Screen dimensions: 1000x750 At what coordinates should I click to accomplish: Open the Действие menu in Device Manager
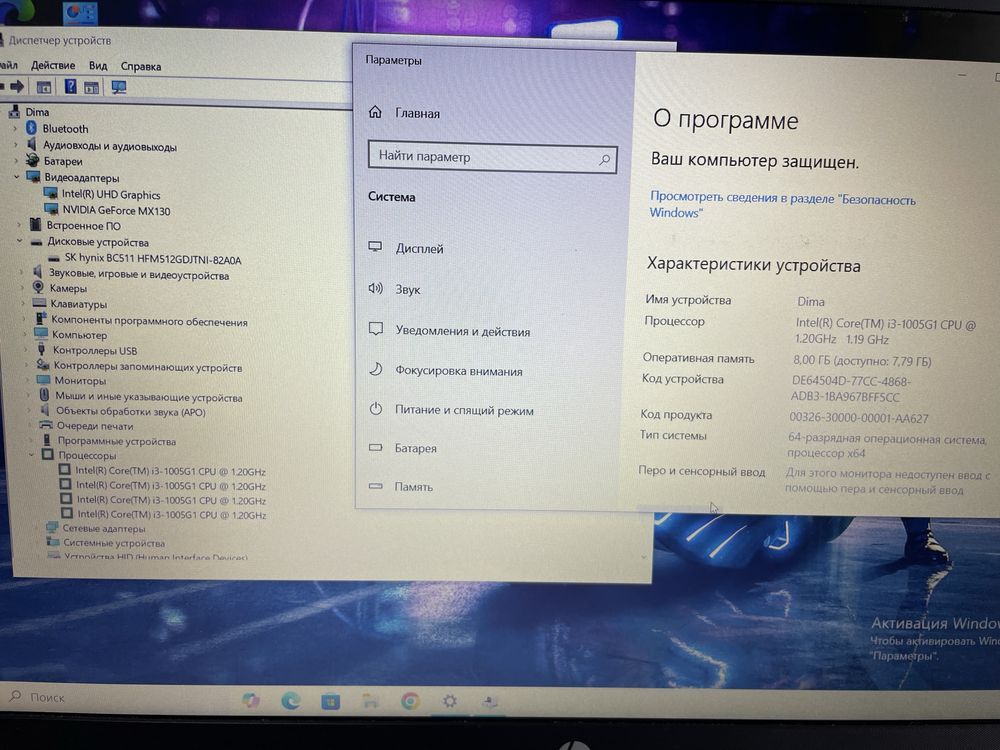coord(53,65)
